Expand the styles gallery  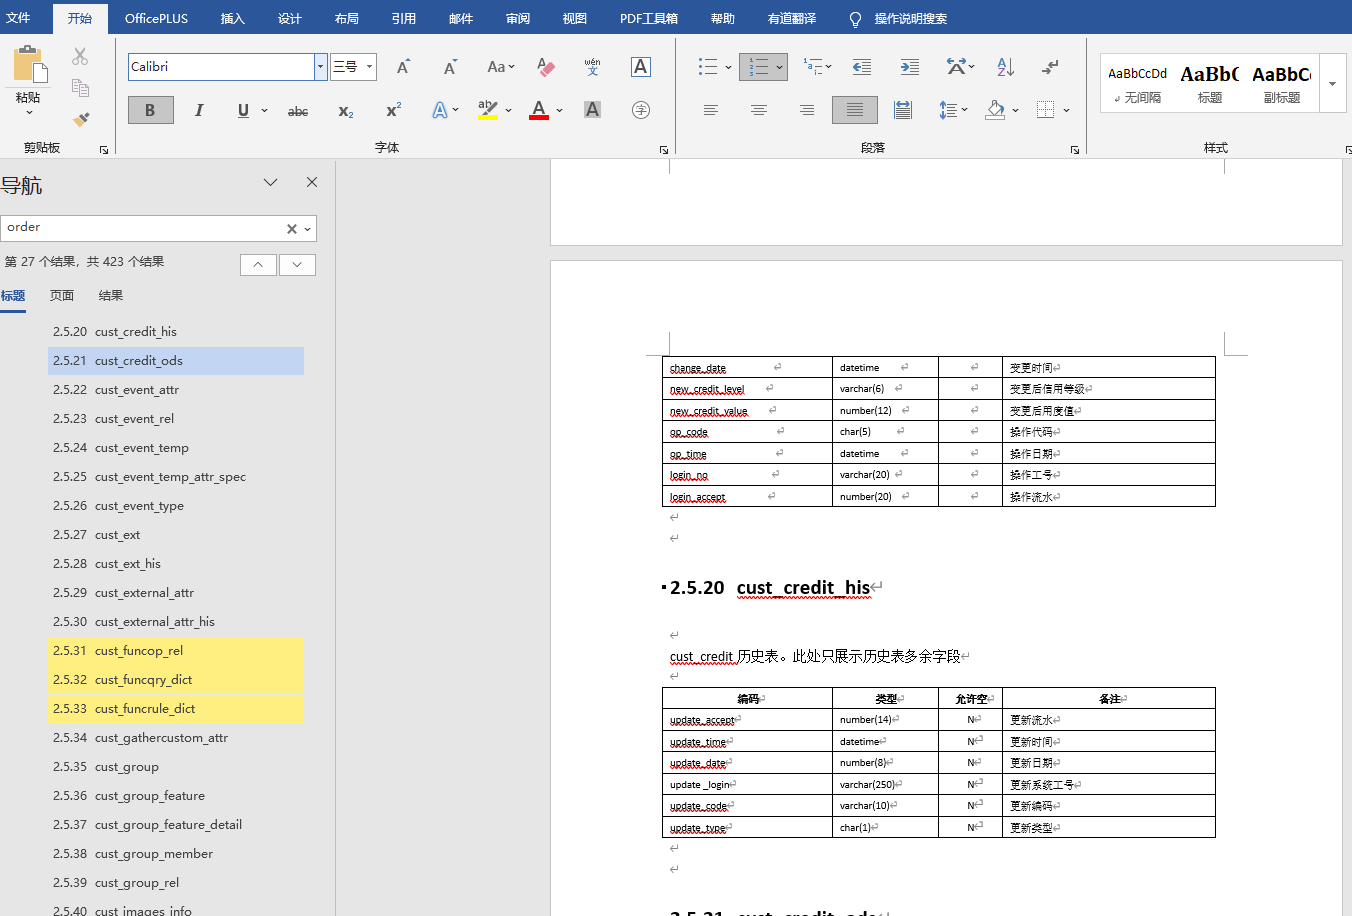[1332, 83]
